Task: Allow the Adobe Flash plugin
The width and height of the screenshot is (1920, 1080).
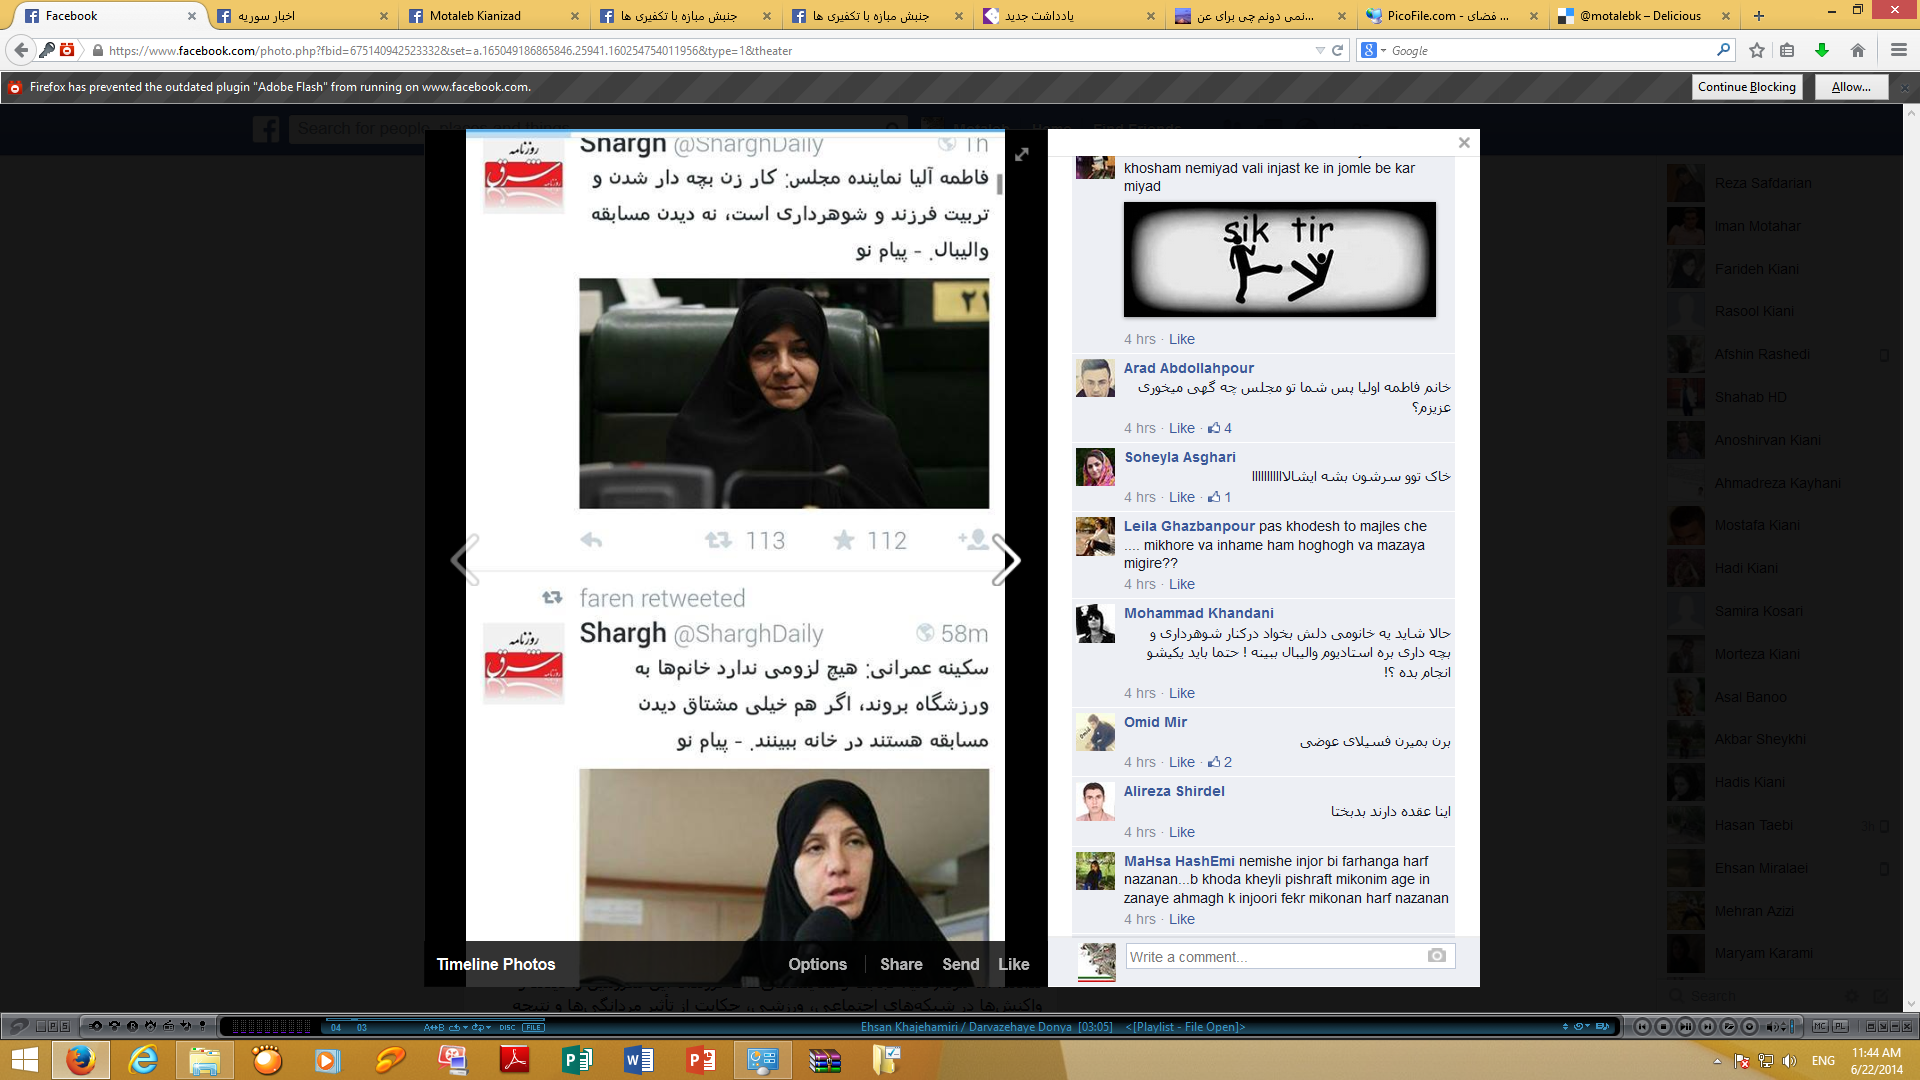Action: 1851,87
